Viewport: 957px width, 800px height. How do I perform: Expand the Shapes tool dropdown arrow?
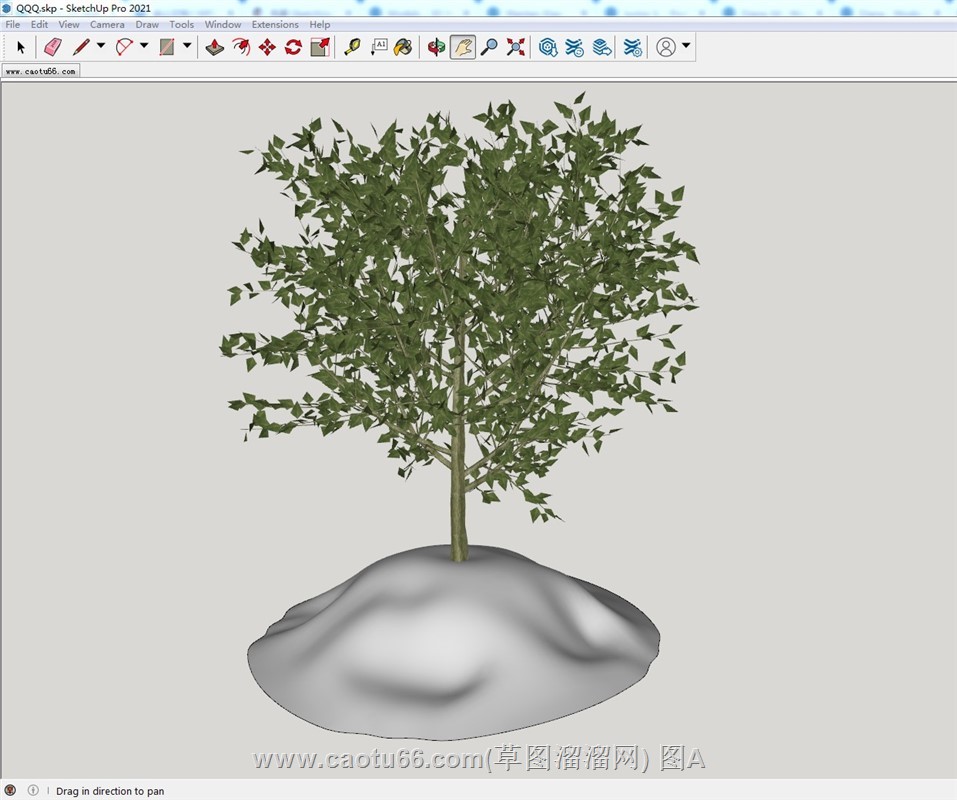coord(187,45)
